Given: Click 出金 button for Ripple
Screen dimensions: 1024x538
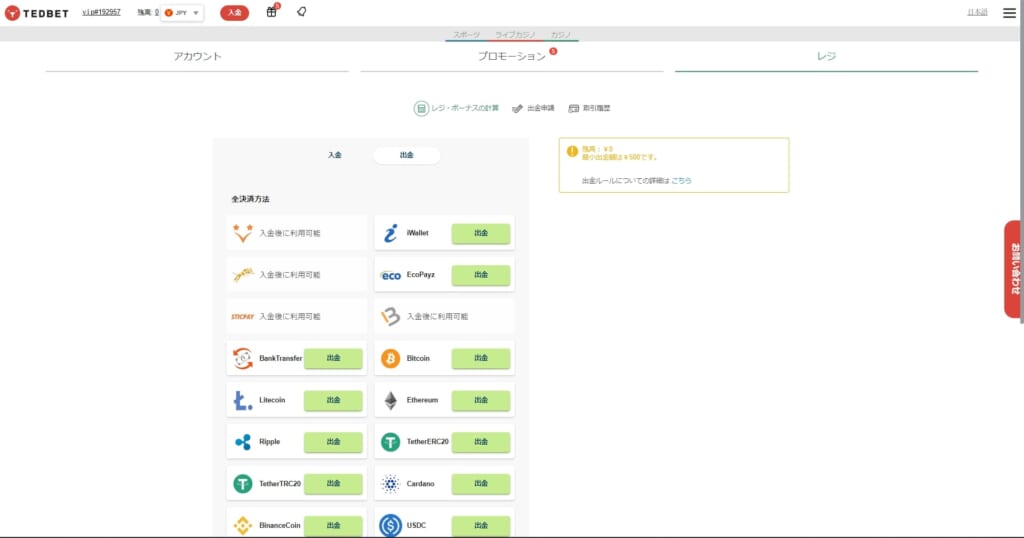Looking at the screenshot, I should [x=333, y=442].
